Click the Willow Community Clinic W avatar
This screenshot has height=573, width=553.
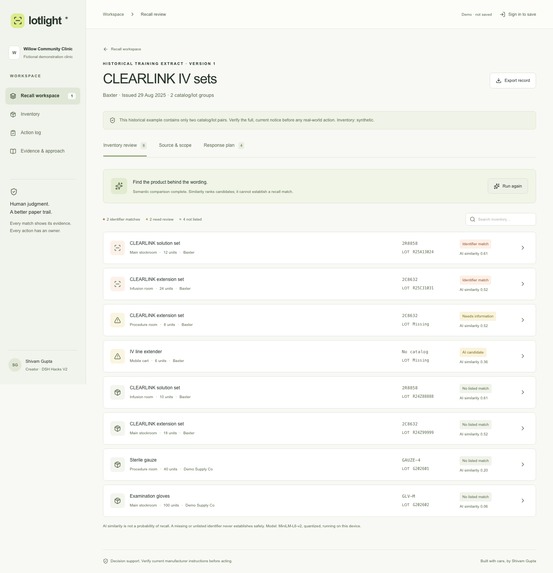[14, 53]
